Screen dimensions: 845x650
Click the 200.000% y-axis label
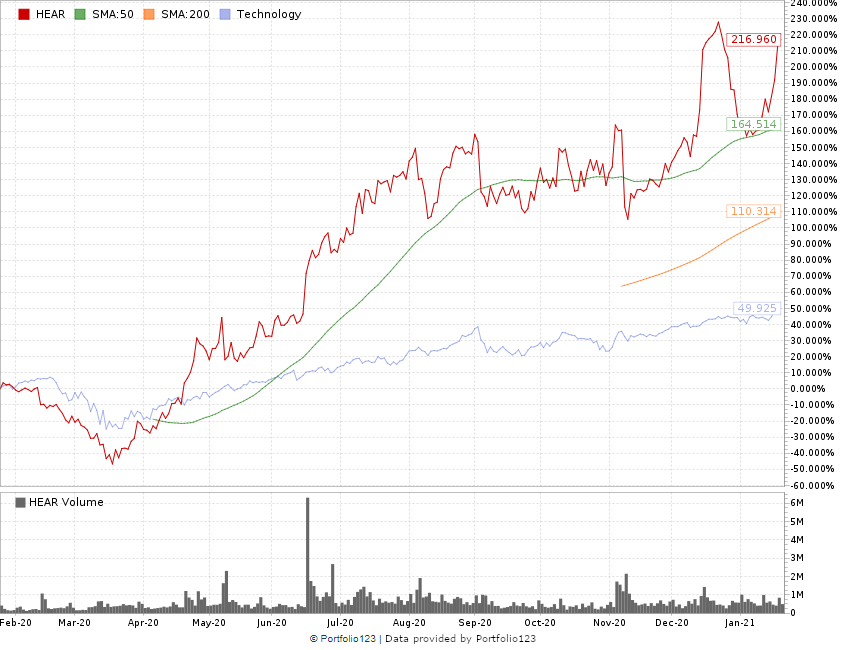pos(813,67)
